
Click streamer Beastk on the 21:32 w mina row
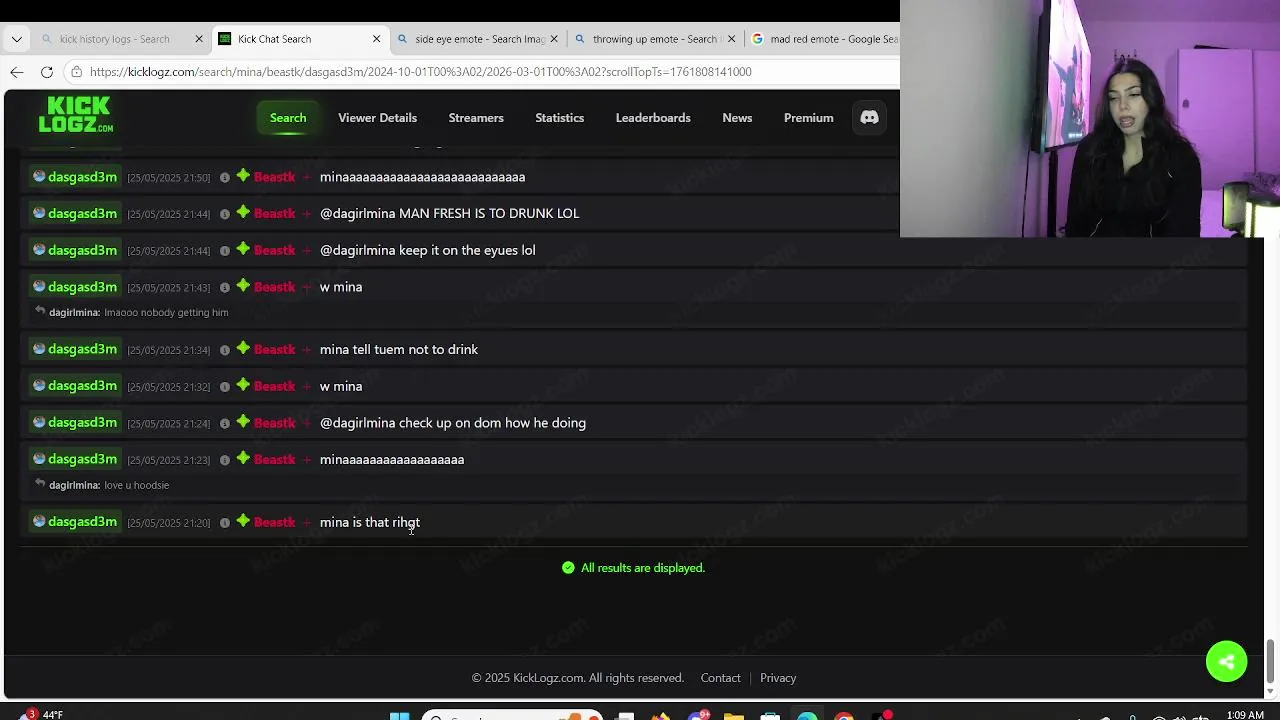(274, 386)
